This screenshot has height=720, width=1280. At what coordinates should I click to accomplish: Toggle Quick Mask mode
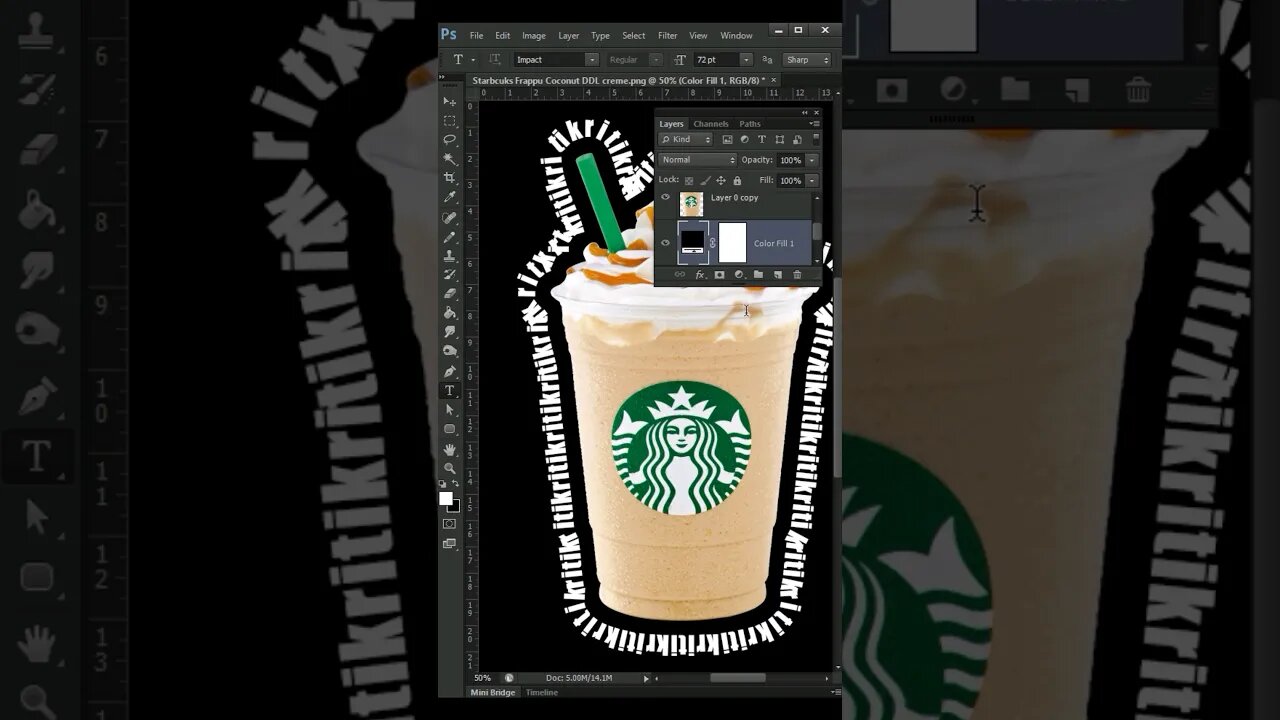click(450, 524)
